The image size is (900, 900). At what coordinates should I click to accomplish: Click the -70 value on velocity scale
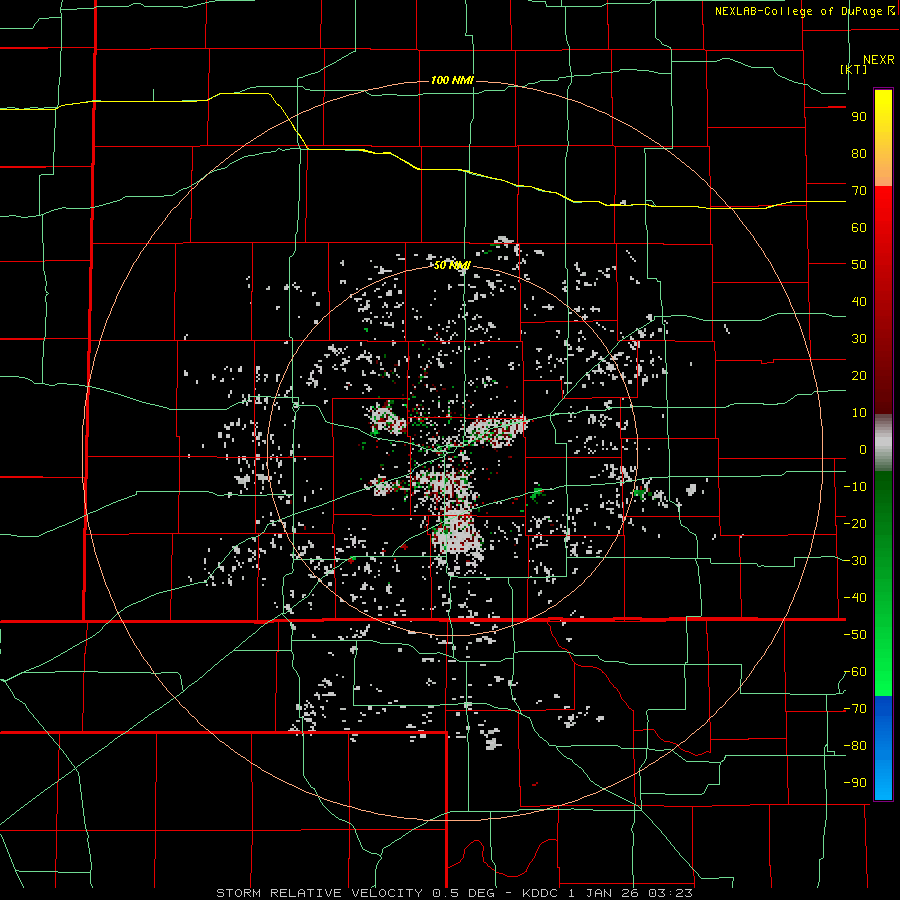pyautogui.click(x=855, y=709)
